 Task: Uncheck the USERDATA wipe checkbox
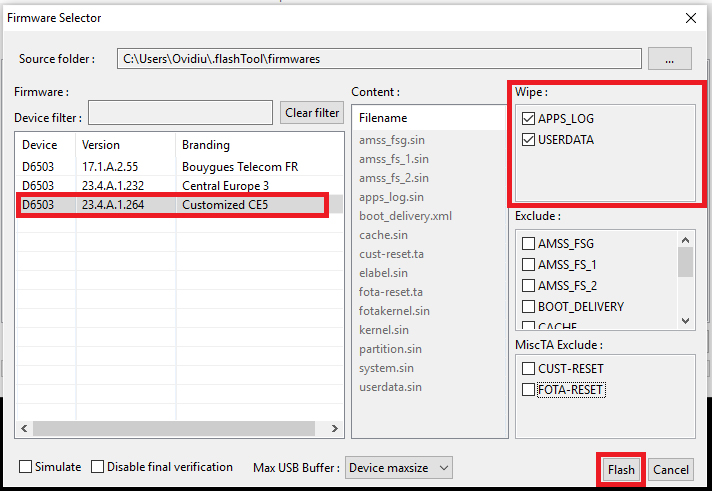coord(529,140)
